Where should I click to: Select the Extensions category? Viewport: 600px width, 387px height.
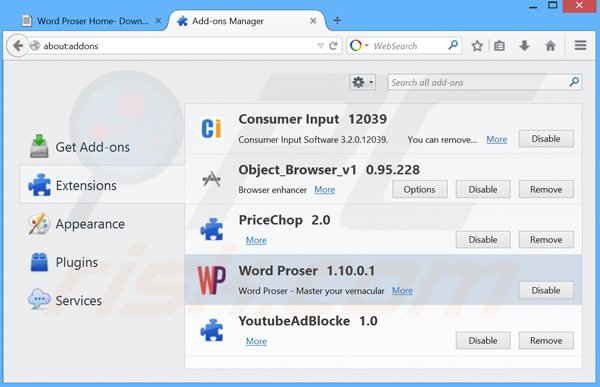tap(103, 185)
